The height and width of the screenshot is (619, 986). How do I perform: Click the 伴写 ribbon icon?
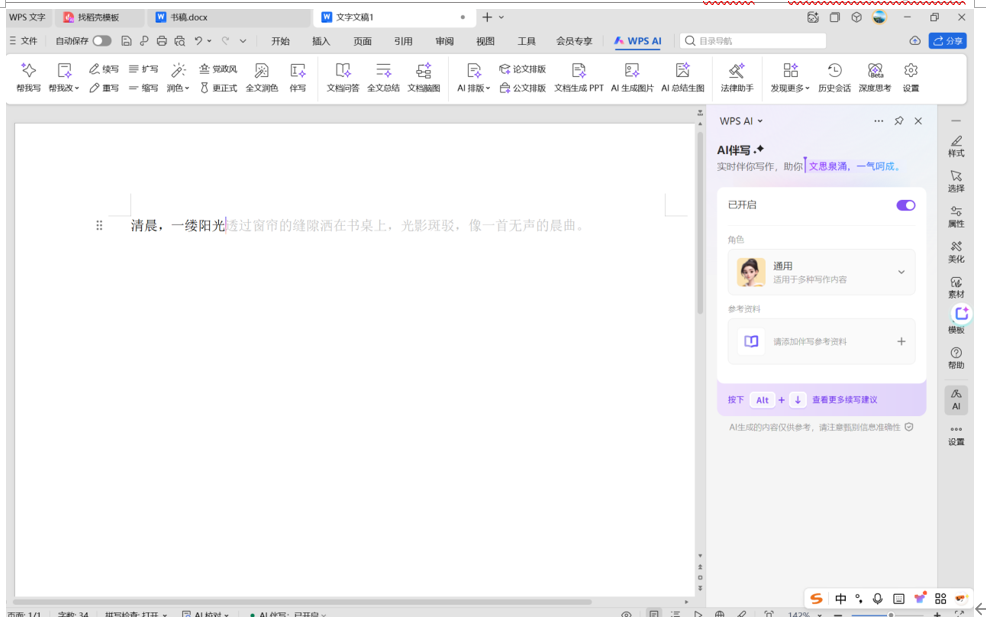[297, 77]
